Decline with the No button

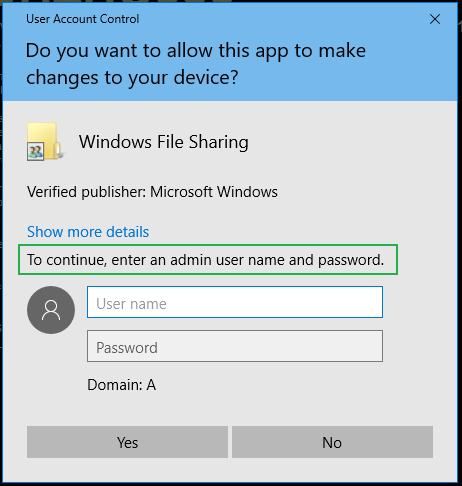(332, 442)
